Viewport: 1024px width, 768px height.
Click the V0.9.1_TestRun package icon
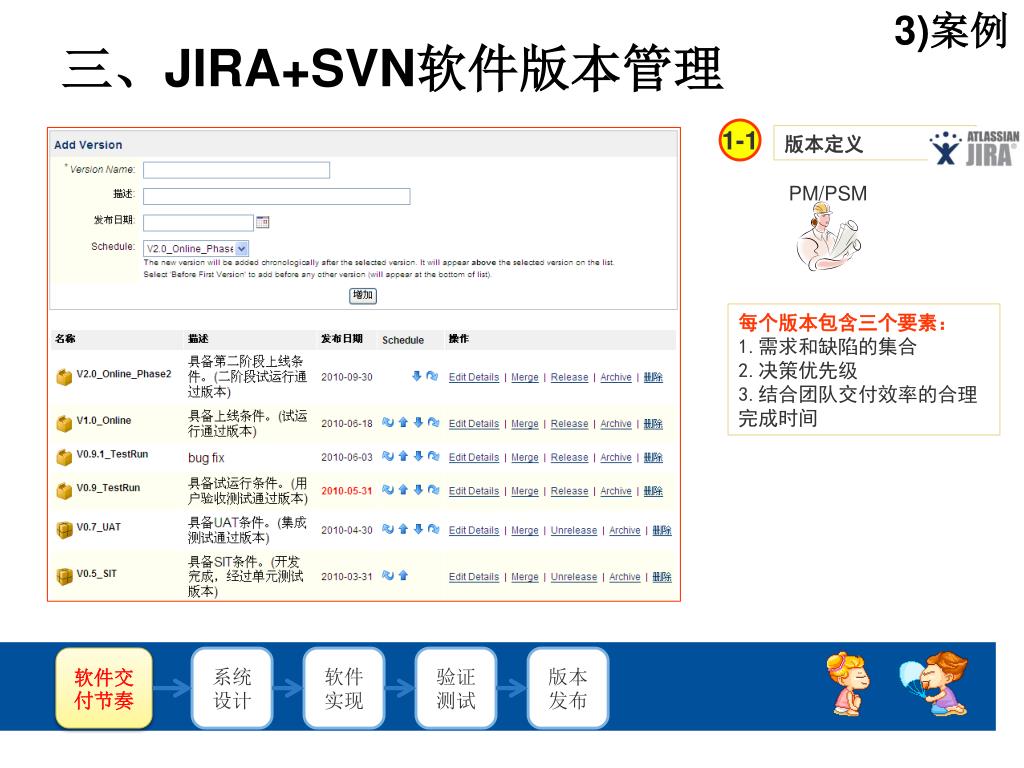click(64, 457)
